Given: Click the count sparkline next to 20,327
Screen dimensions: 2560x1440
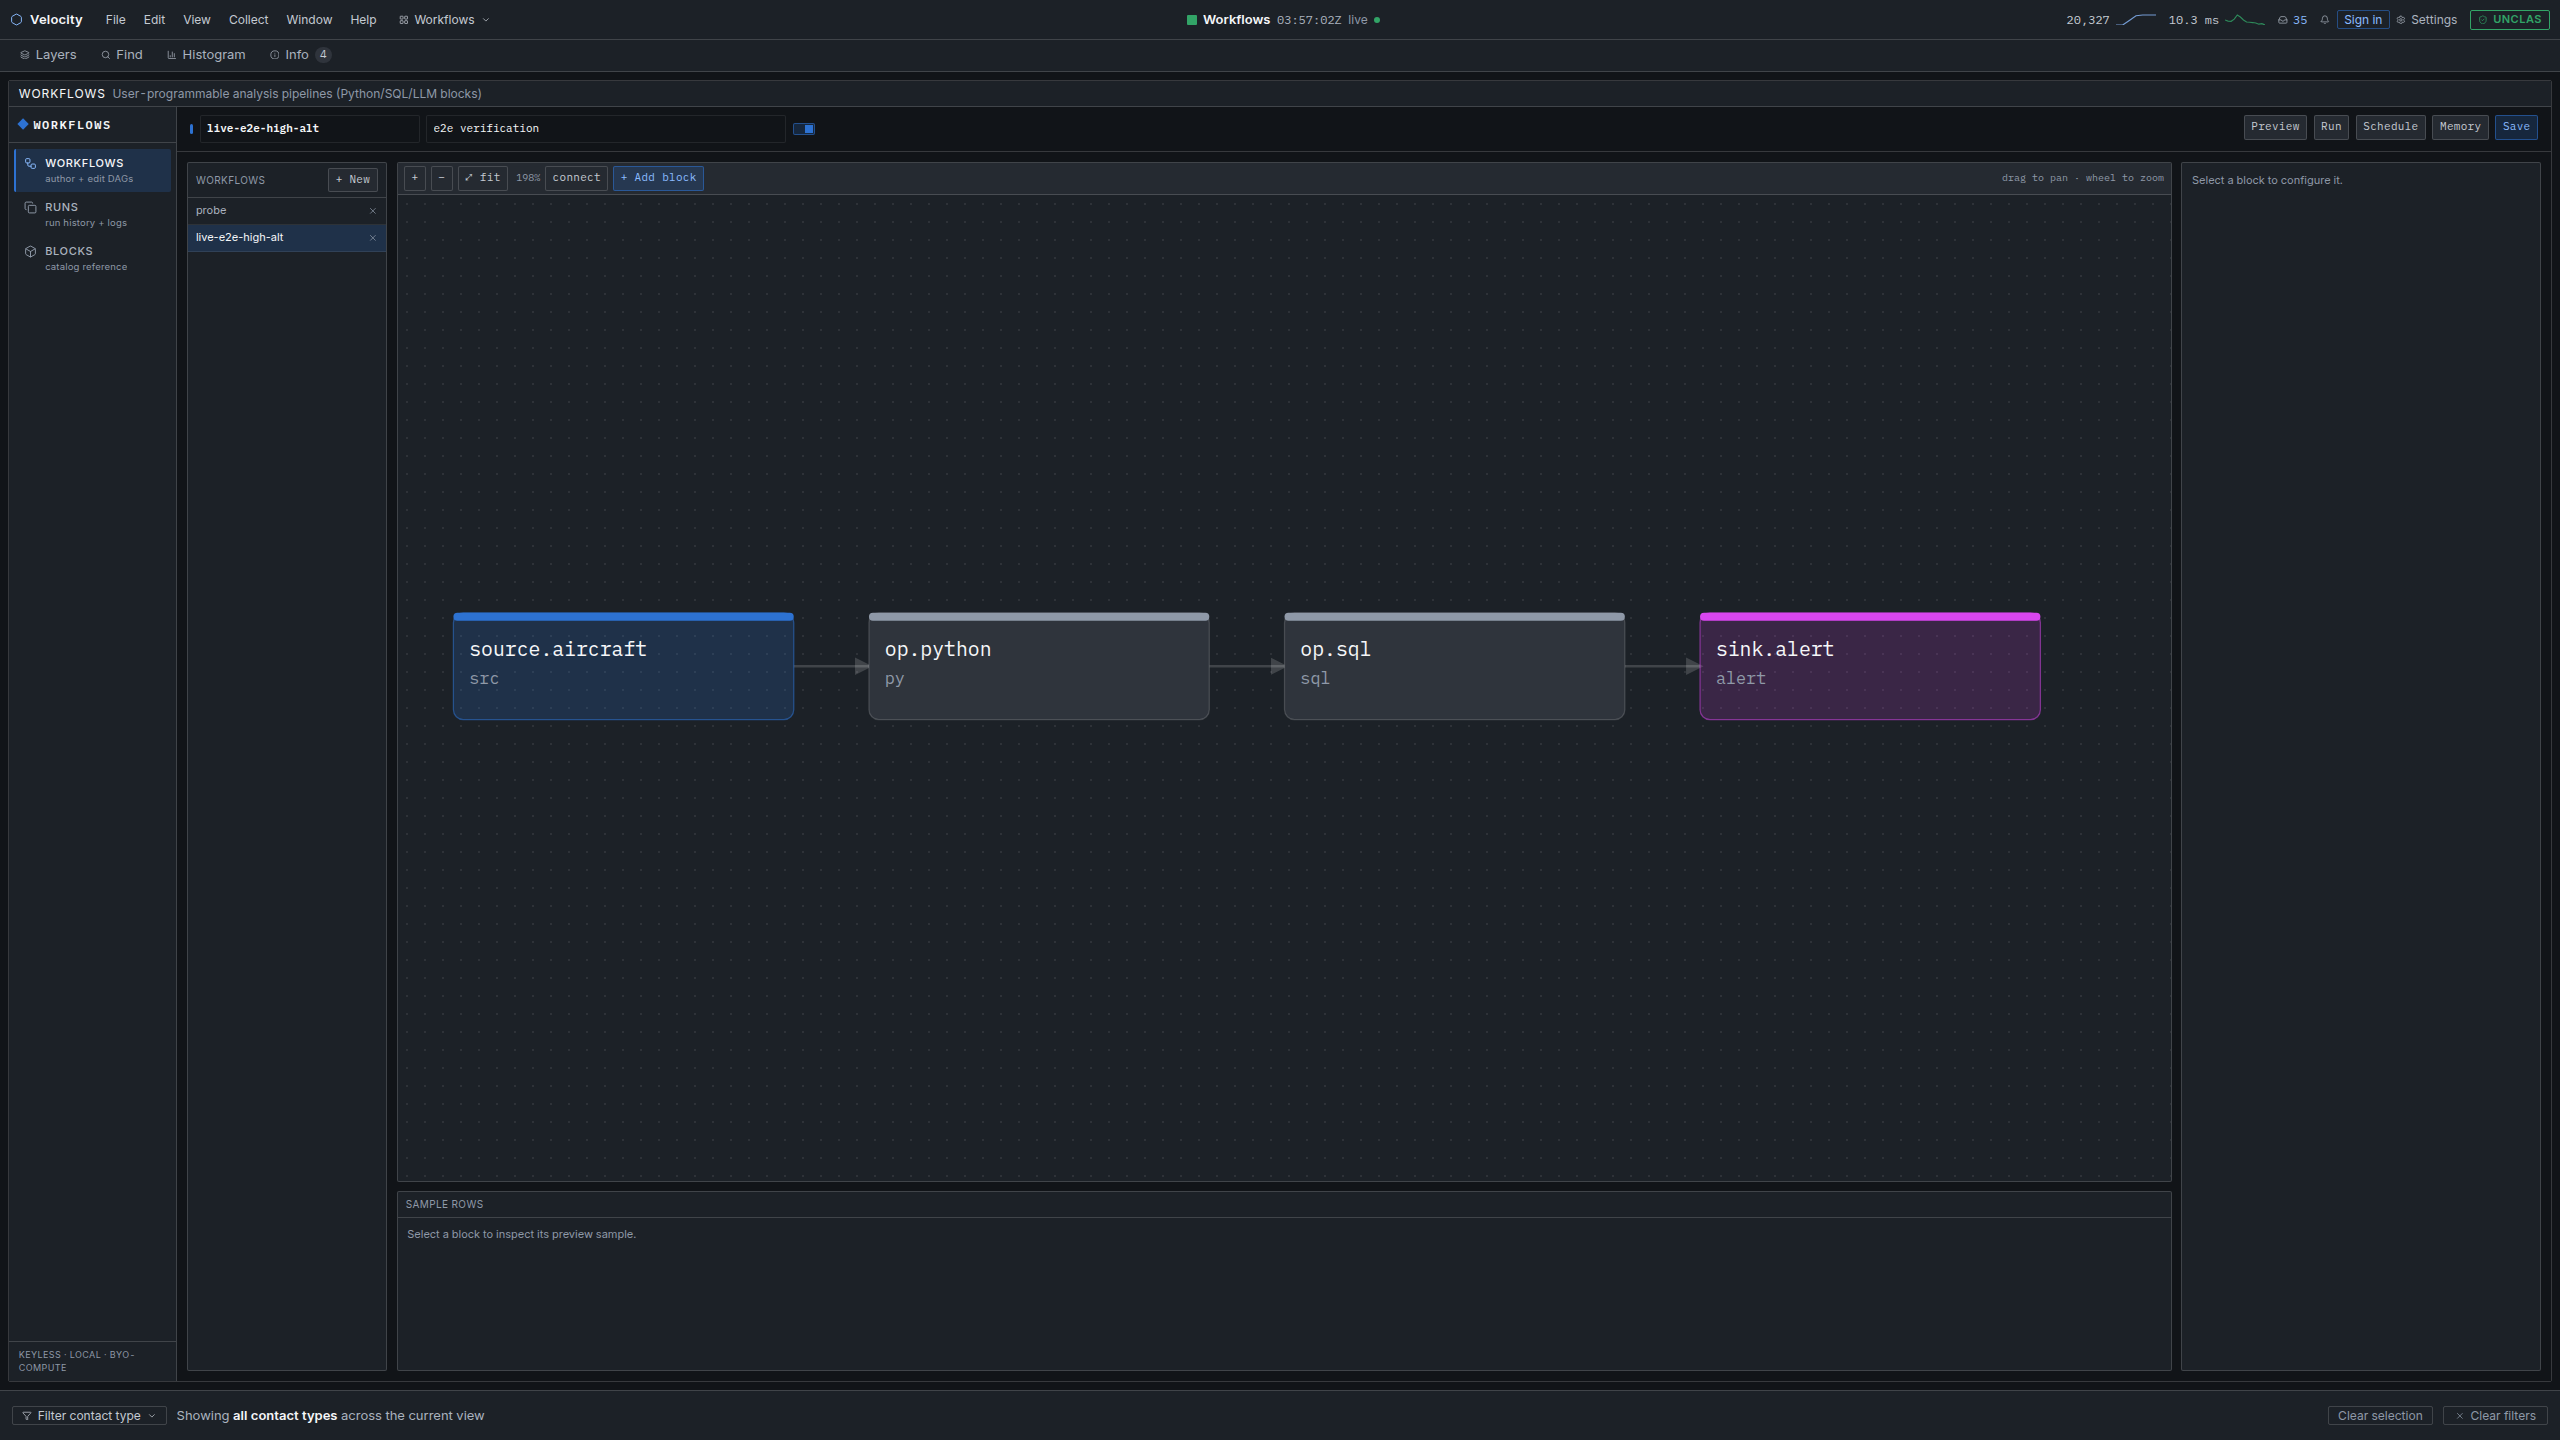Looking at the screenshot, I should [x=2136, y=20].
